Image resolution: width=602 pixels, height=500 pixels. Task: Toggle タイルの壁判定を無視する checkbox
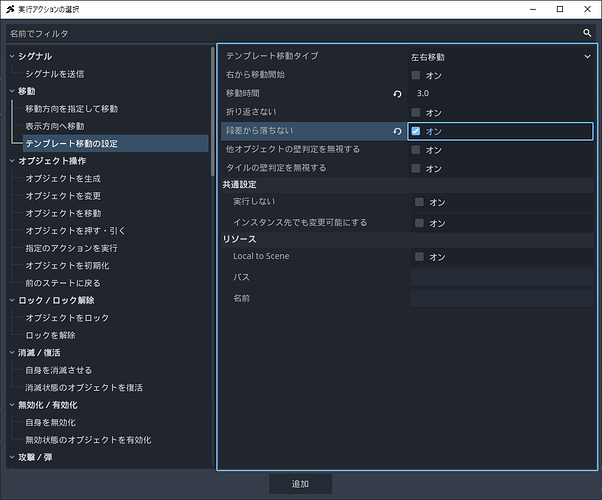pos(415,168)
